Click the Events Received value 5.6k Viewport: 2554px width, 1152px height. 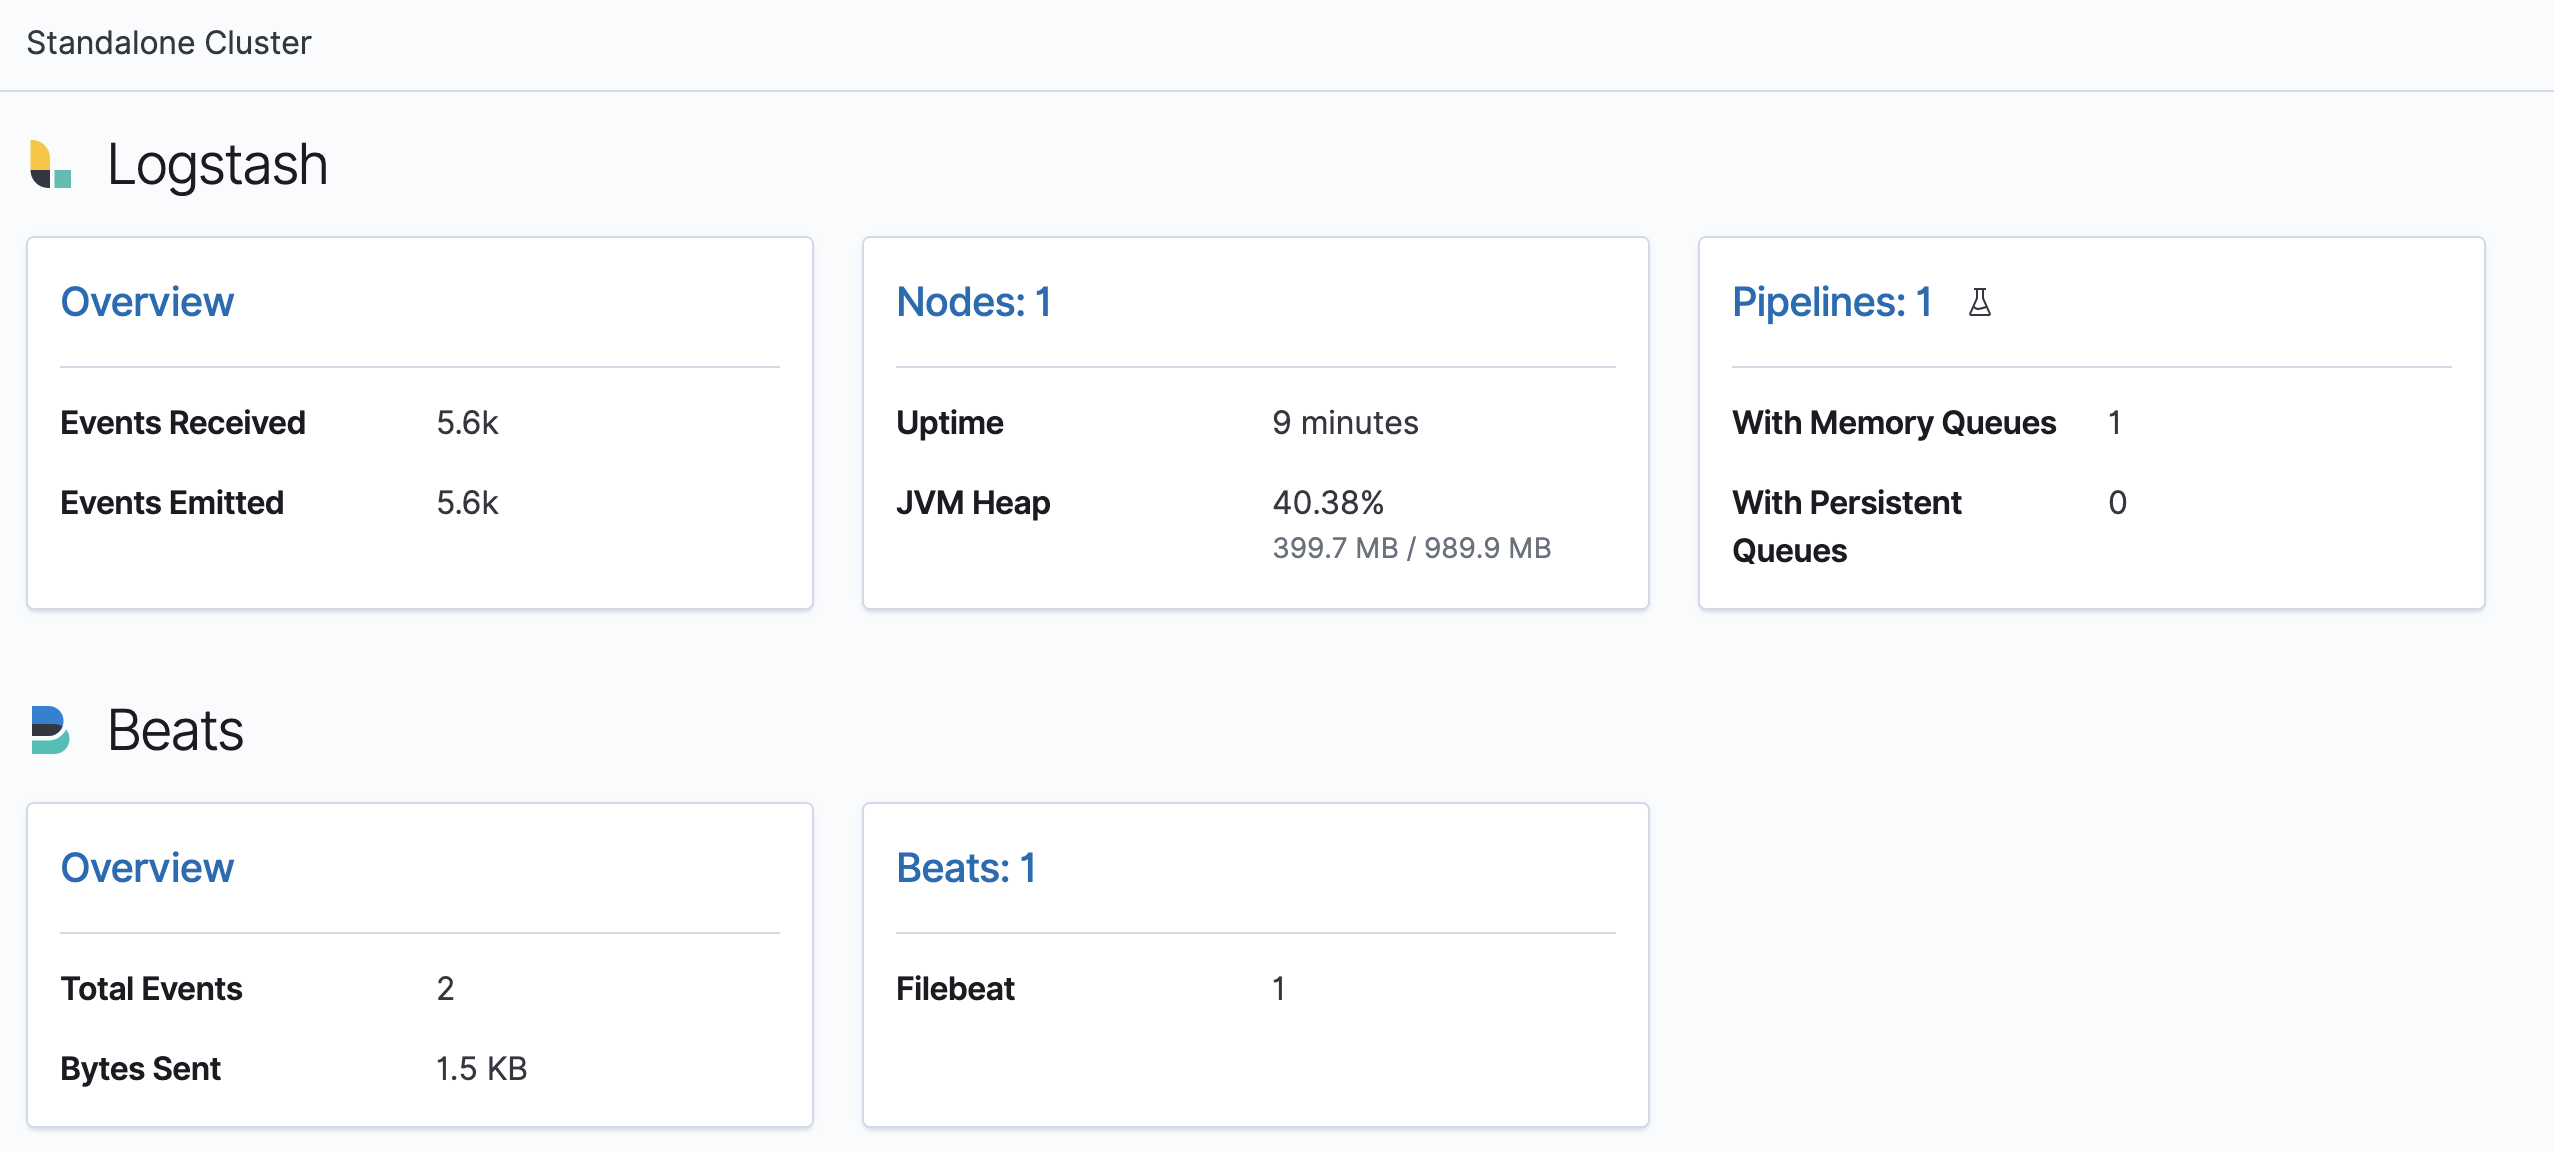click(467, 423)
